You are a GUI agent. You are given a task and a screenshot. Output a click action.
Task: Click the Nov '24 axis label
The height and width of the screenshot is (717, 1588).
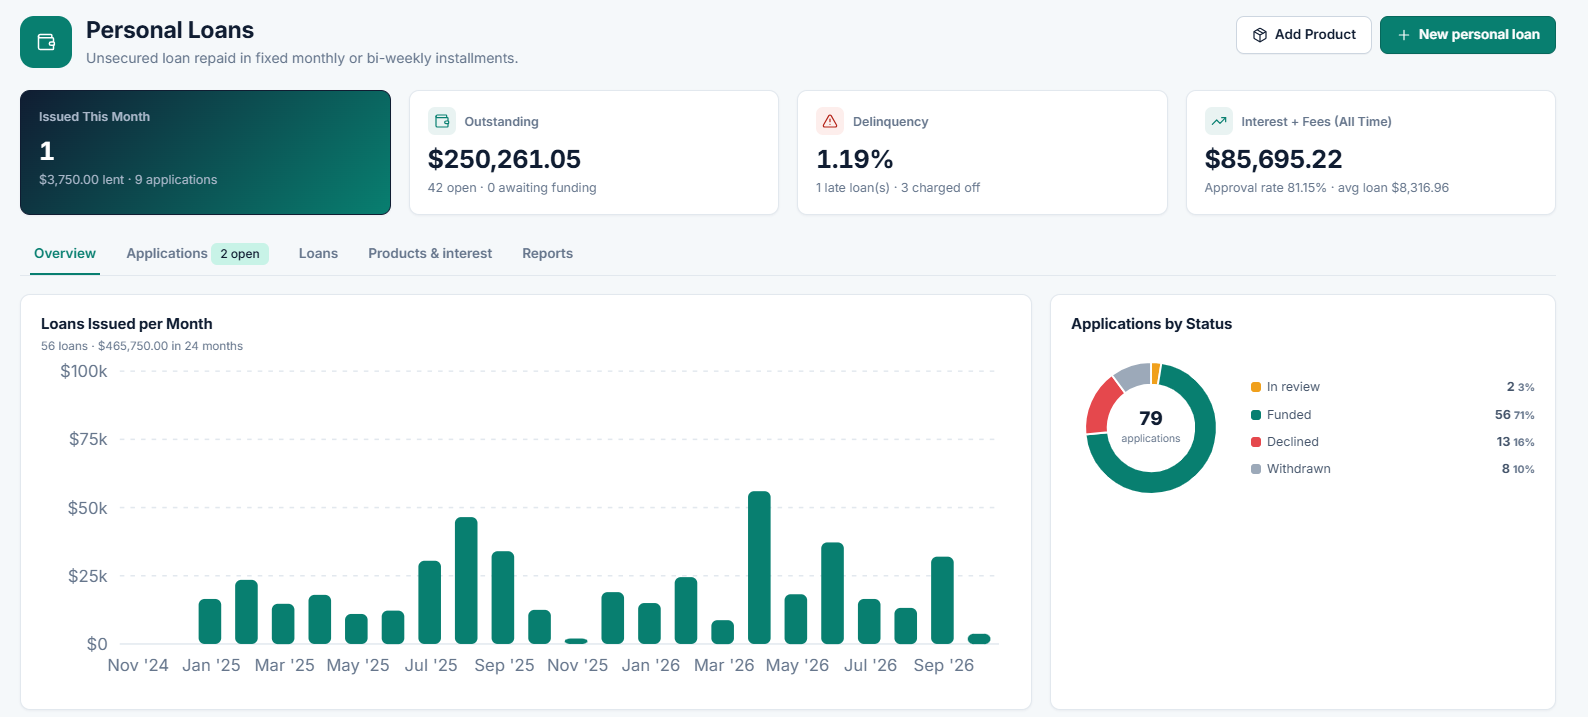138,665
